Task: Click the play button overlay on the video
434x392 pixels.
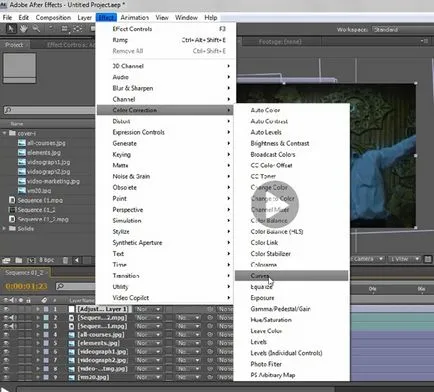Action: pos(275,204)
